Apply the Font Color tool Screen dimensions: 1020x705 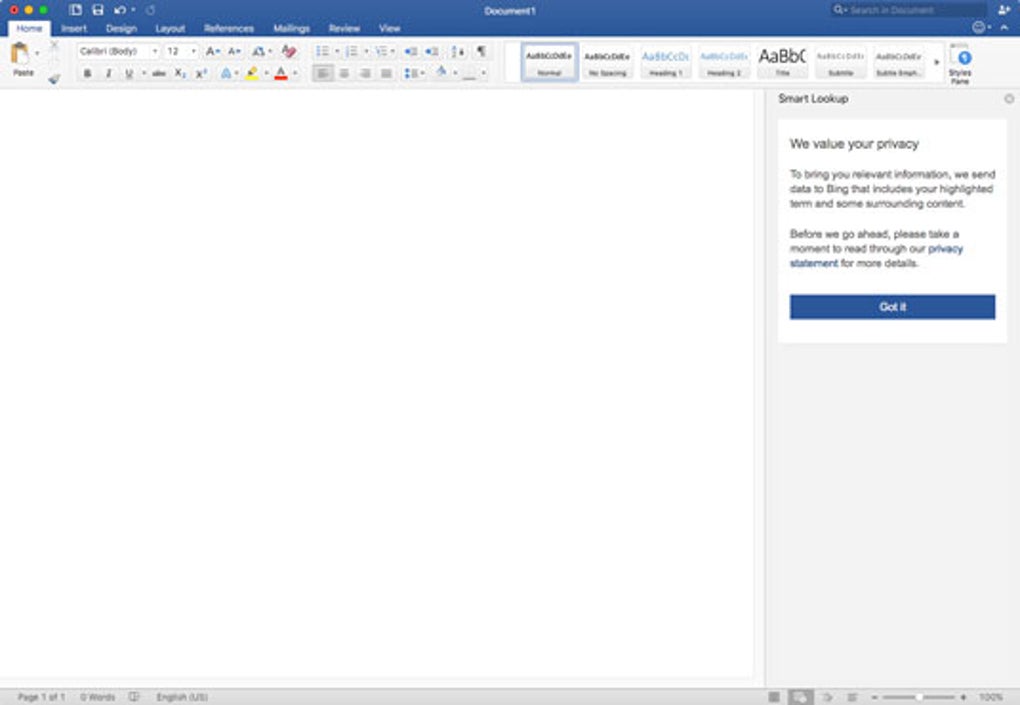click(280, 72)
